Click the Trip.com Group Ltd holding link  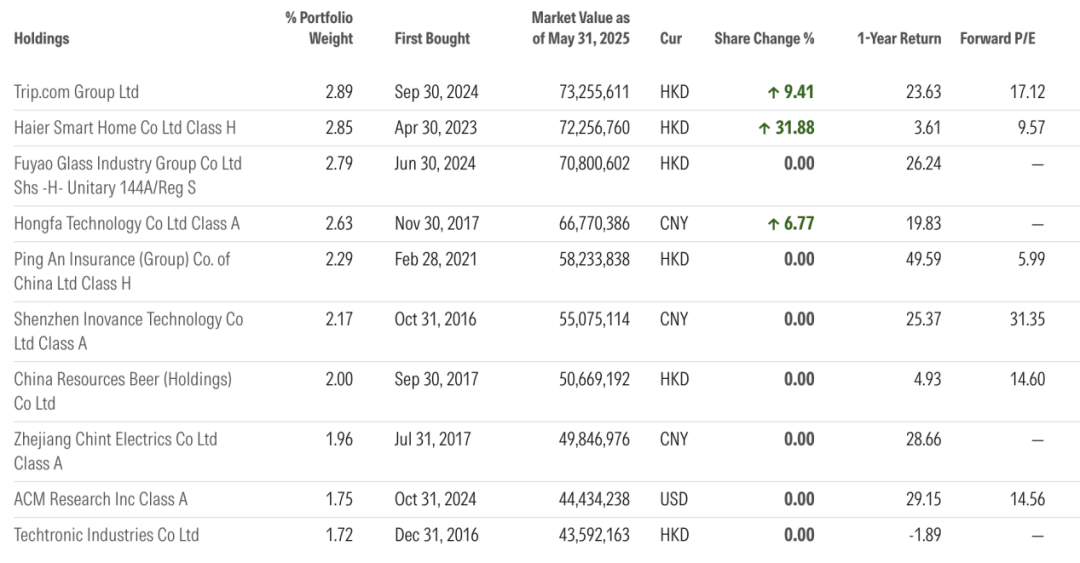pyautogui.click(x=76, y=92)
